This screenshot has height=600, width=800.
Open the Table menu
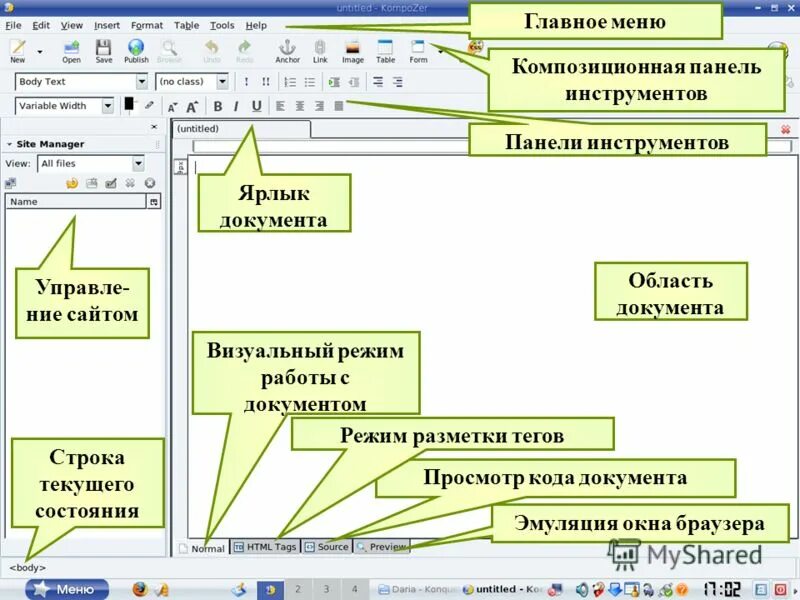(x=186, y=25)
